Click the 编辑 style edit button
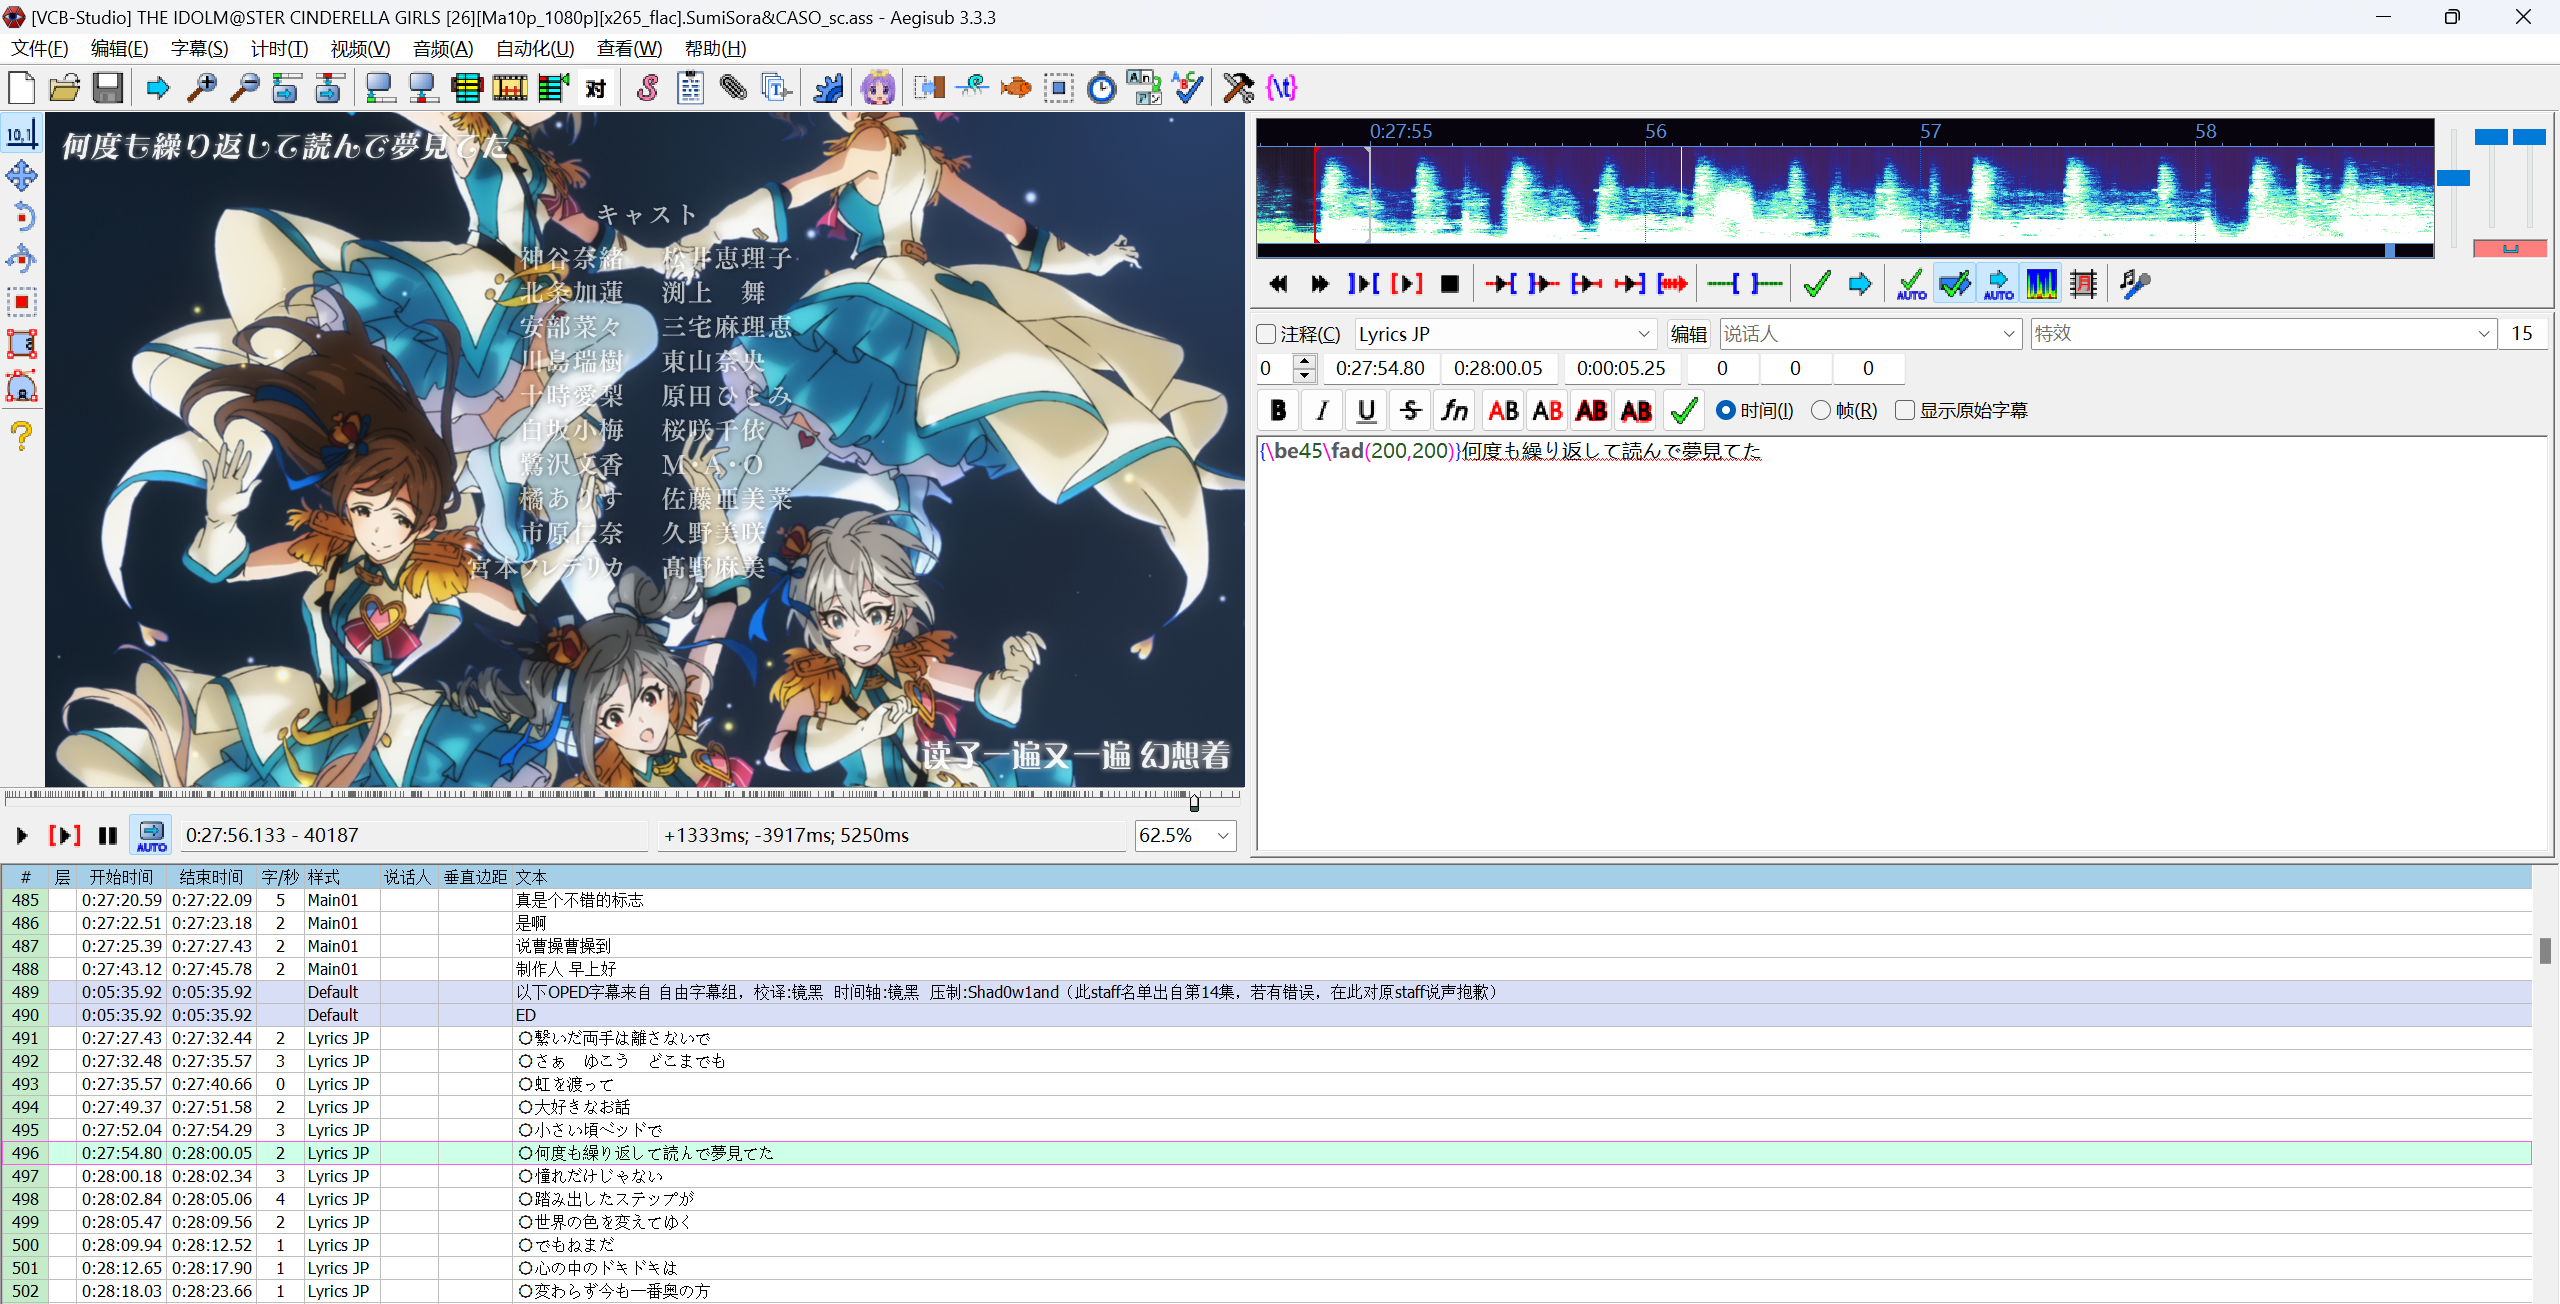This screenshot has height=1304, width=2560. click(x=1689, y=334)
